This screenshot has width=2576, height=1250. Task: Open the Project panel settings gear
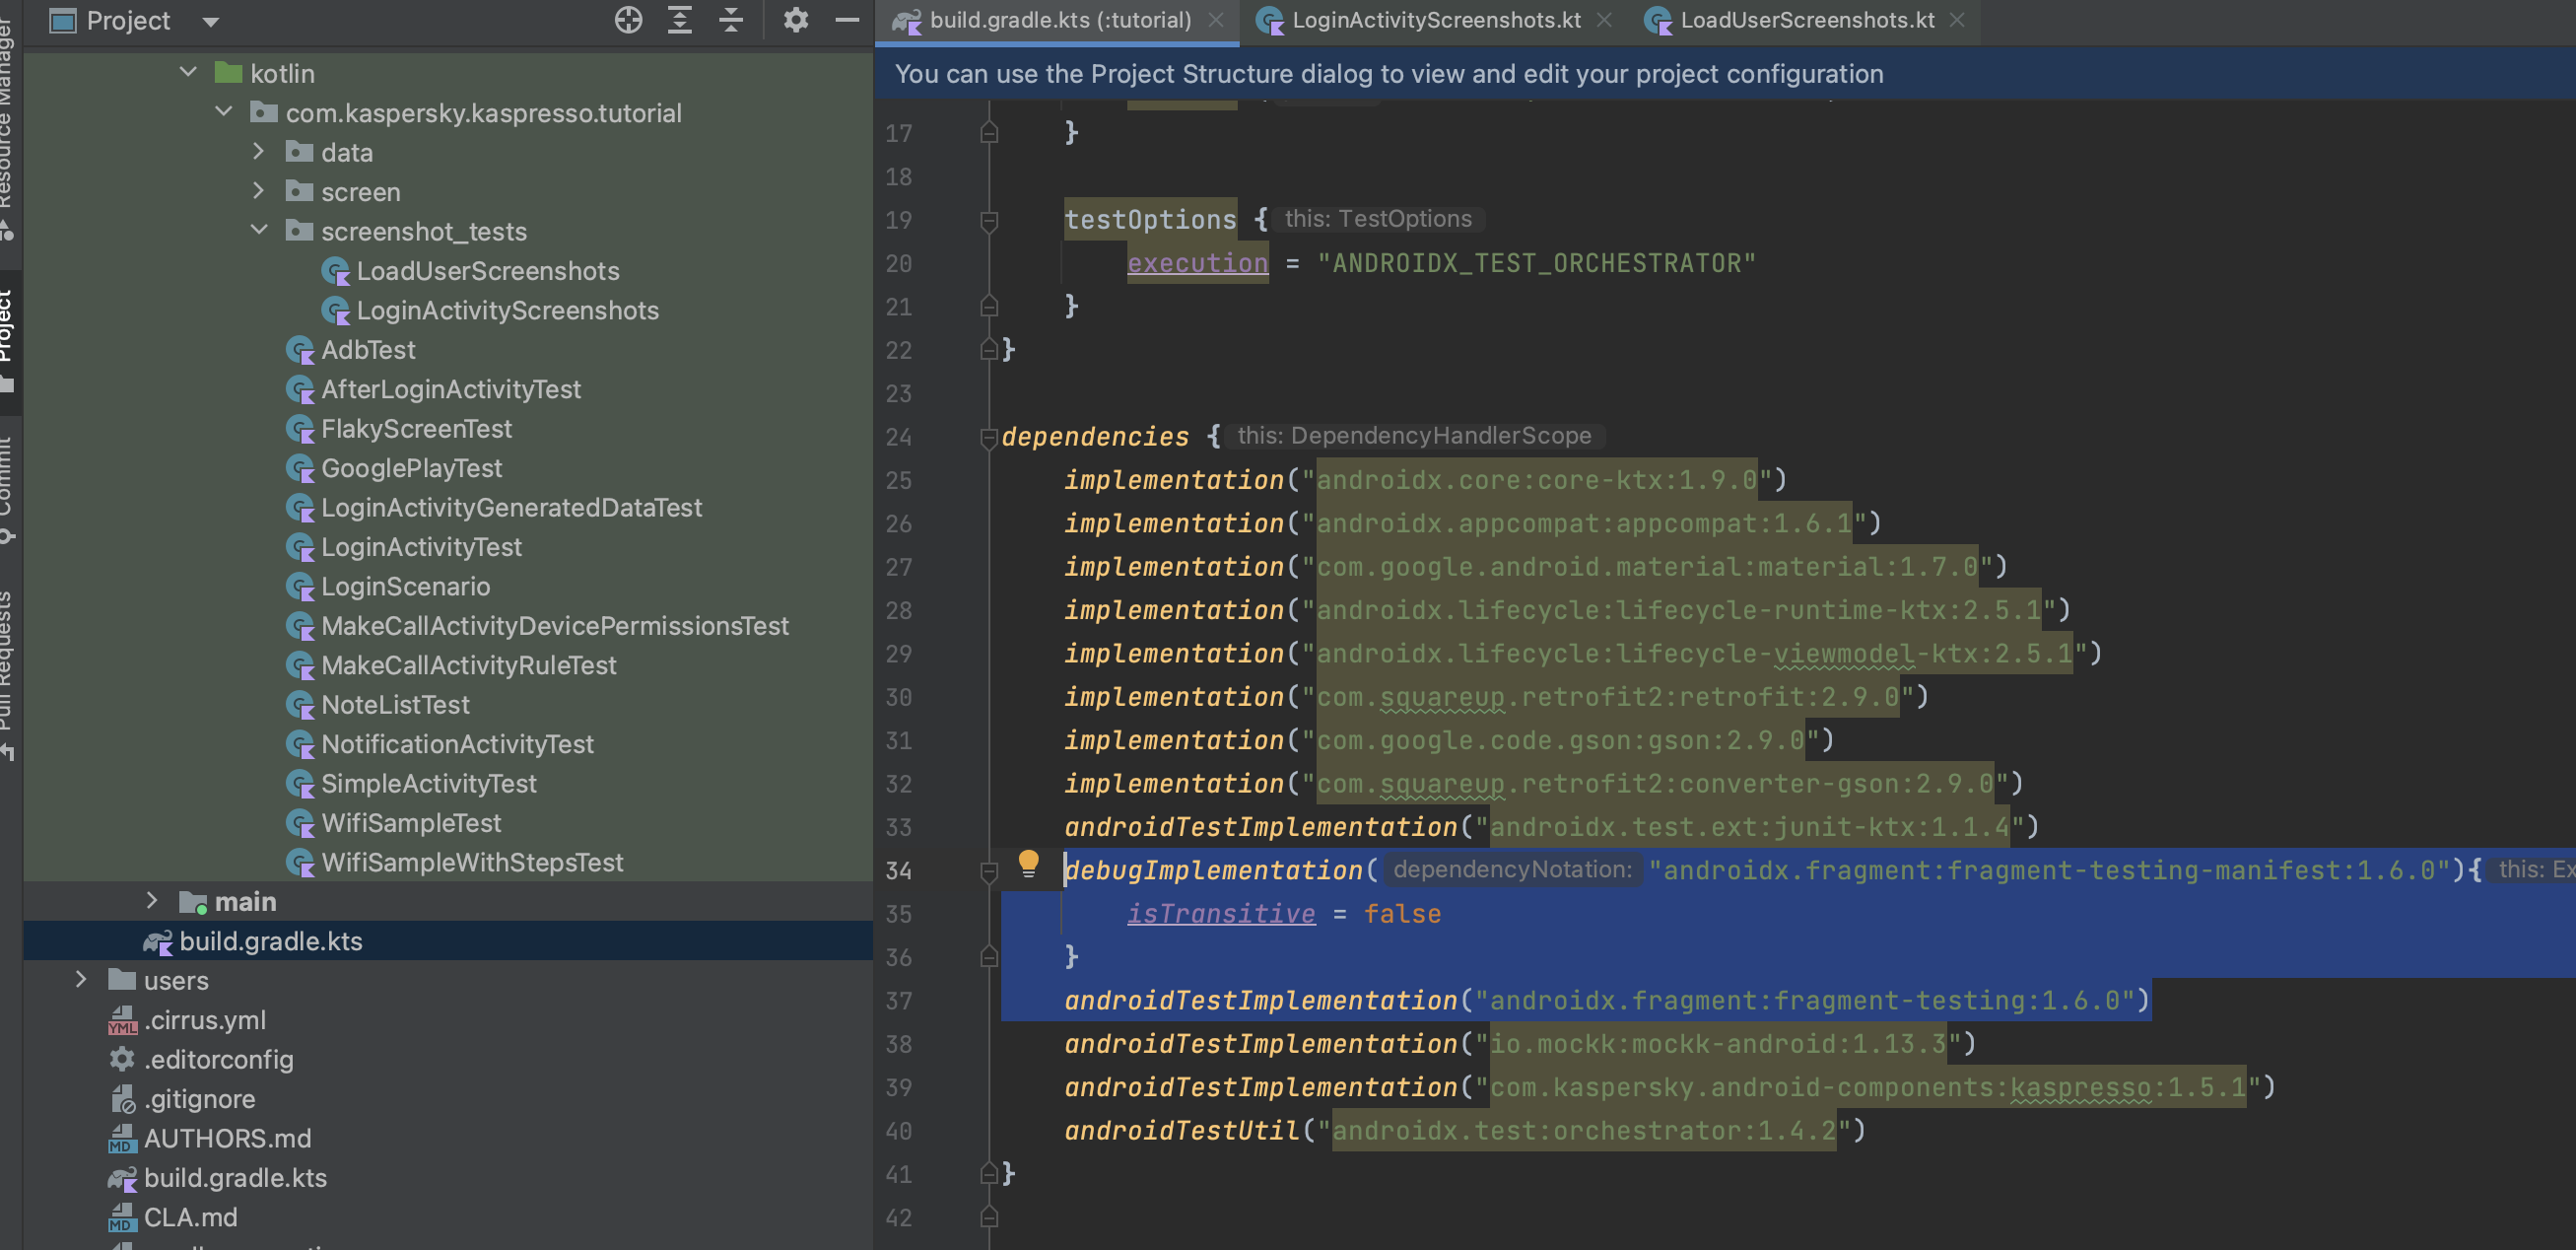point(796,20)
